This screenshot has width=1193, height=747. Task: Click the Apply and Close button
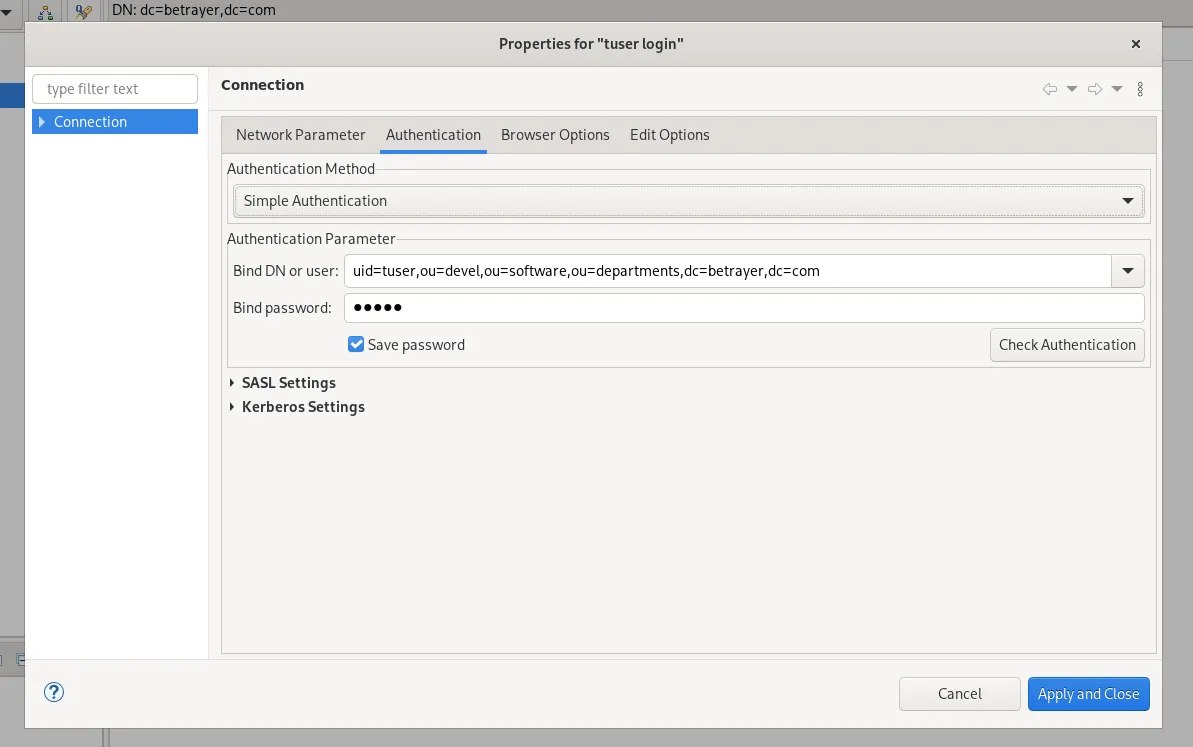(1088, 694)
